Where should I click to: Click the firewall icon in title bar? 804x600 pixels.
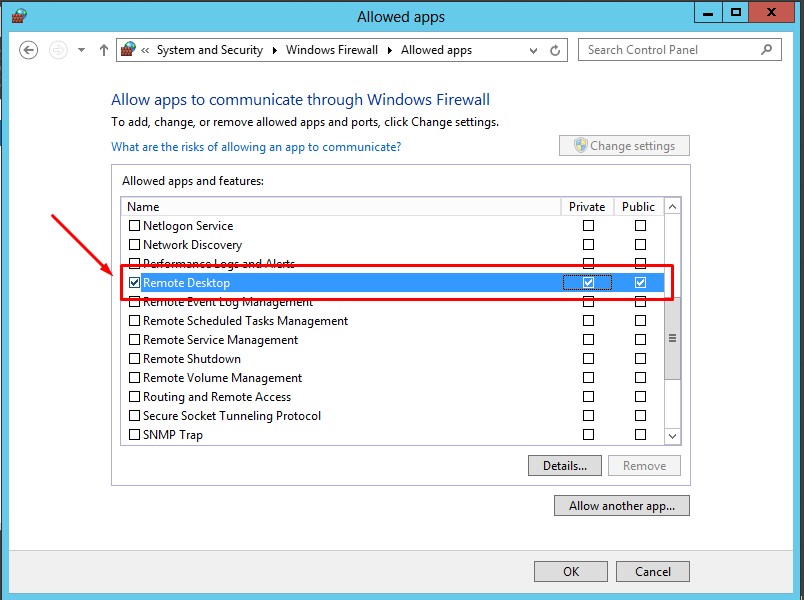19,16
